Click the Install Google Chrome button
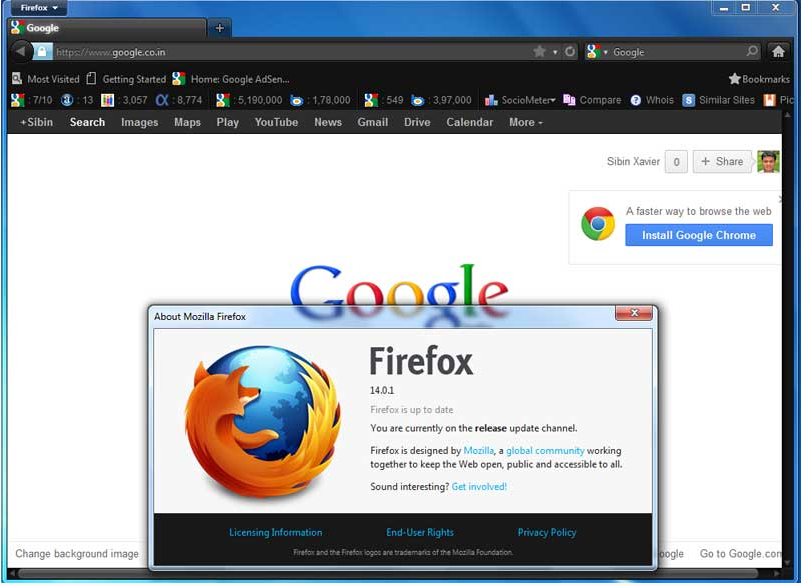Viewport: 801px width, 586px height. coord(698,235)
